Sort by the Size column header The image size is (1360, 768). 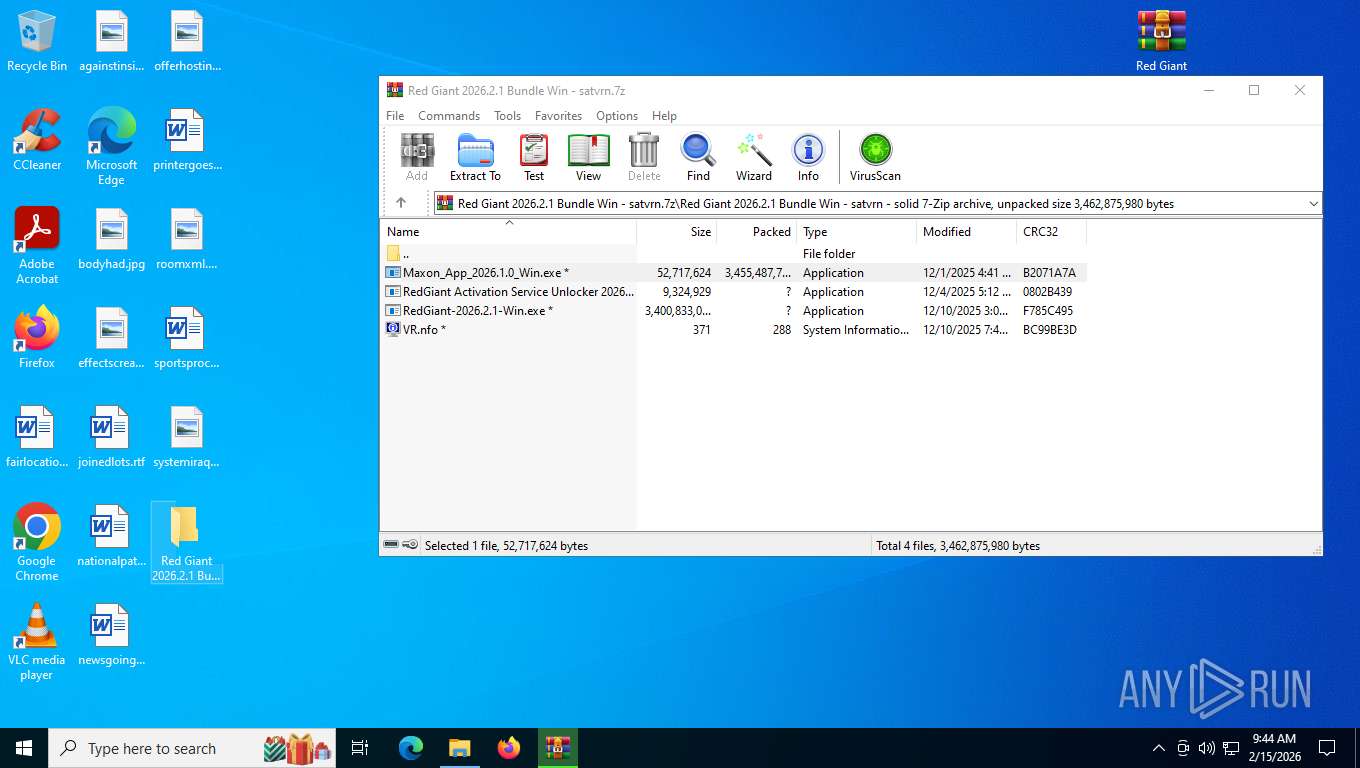click(676, 232)
